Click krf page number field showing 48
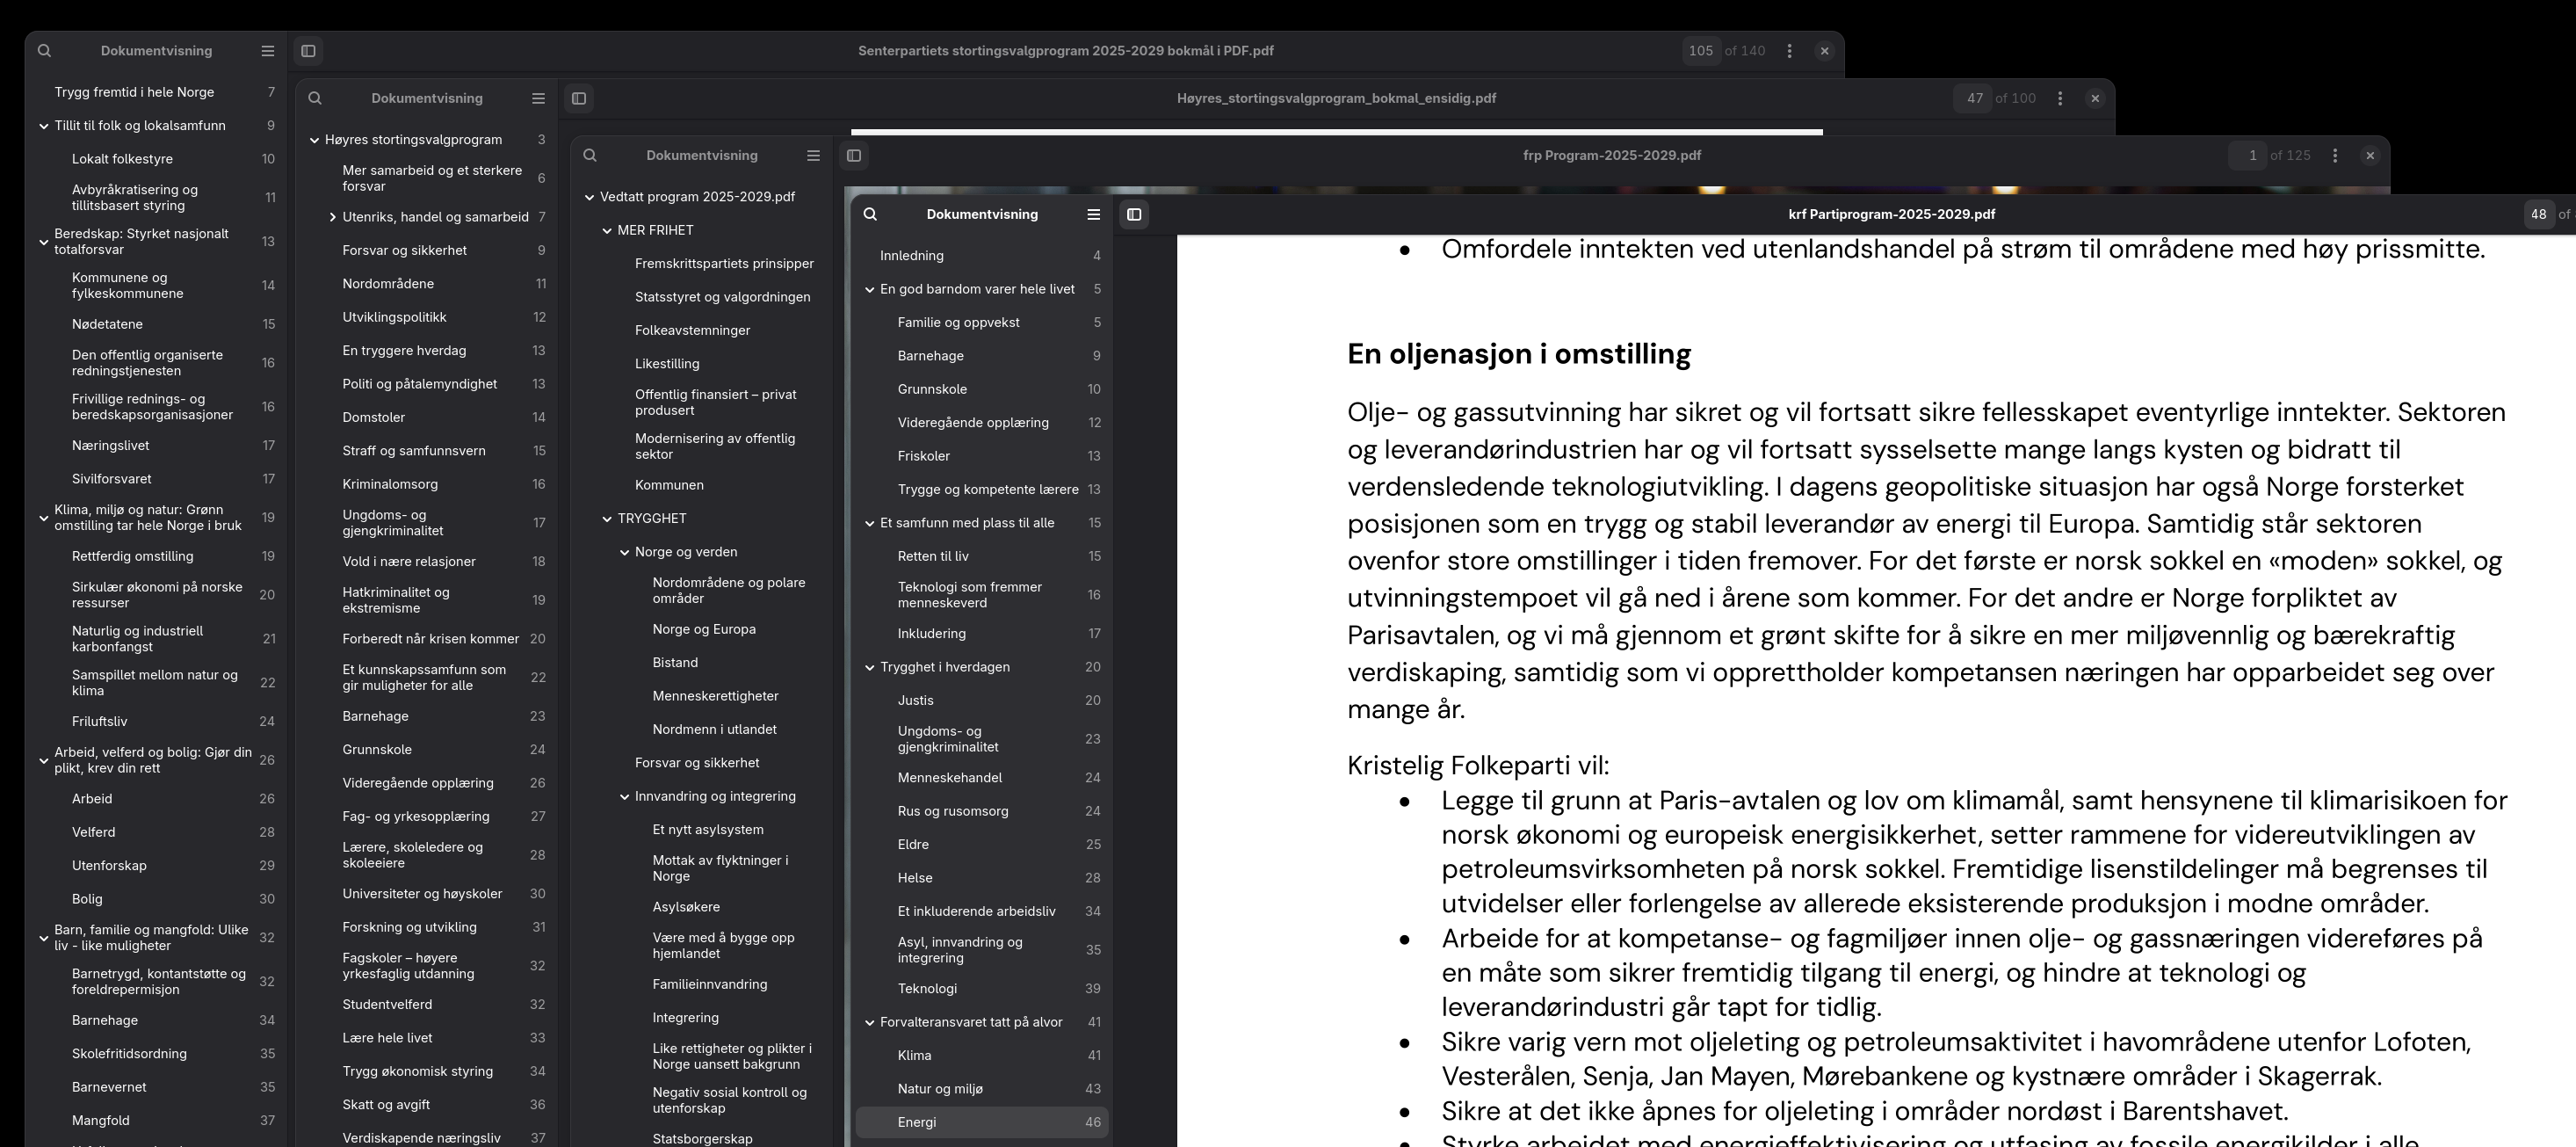This screenshot has width=2576, height=1147. tap(2538, 214)
